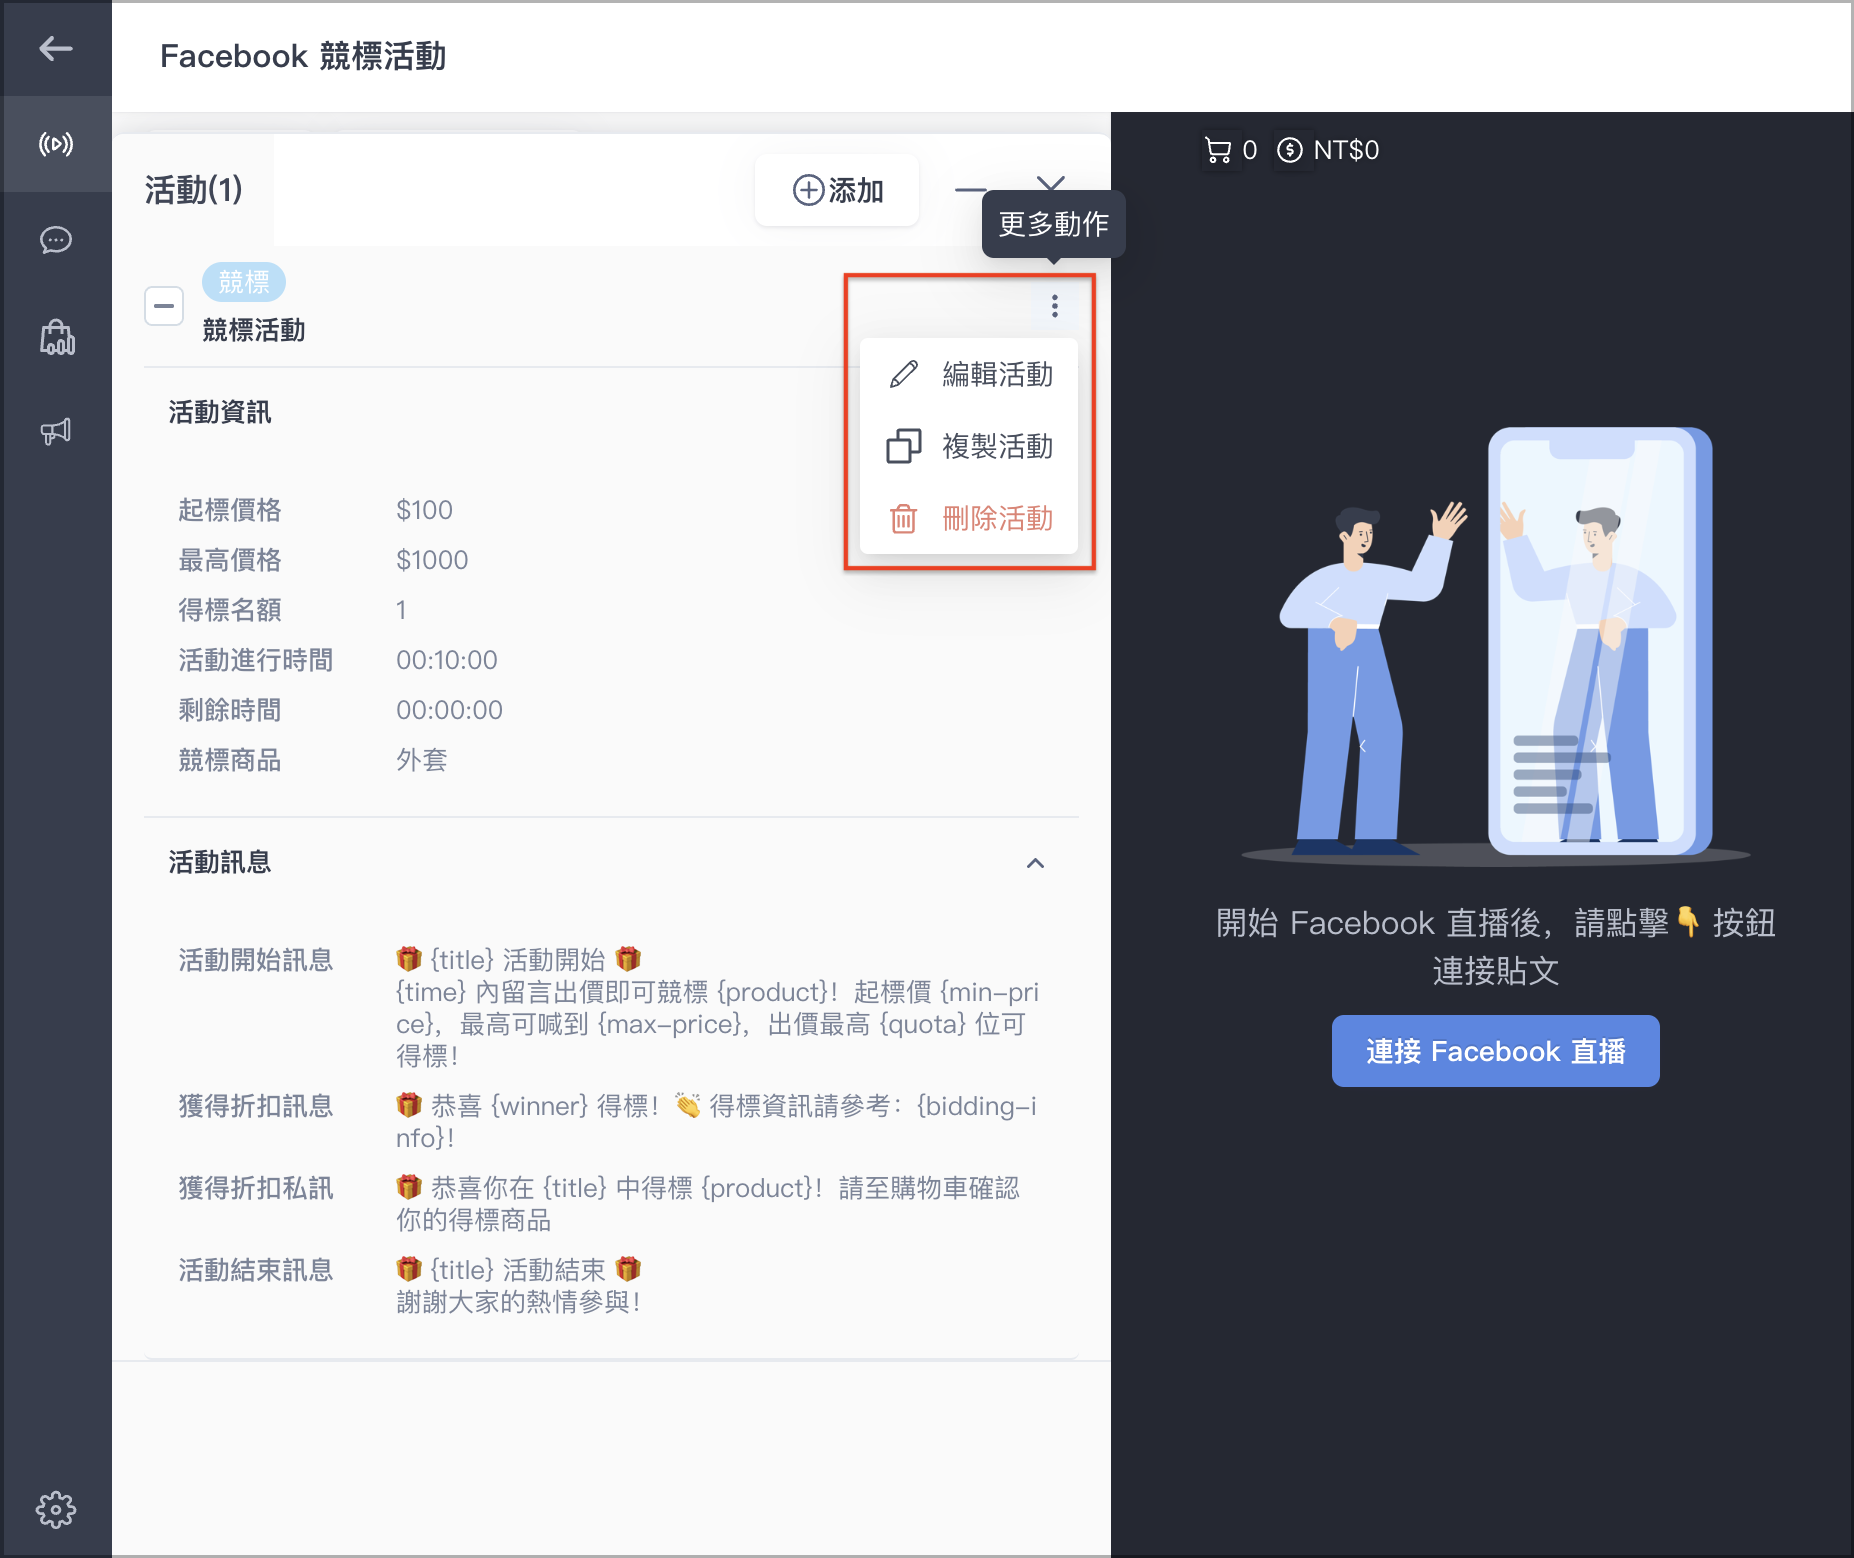Image resolution: width=1854 pixels, height=1558 pixels.
Task: Click the starting price value $100
Action: point(424,510)
